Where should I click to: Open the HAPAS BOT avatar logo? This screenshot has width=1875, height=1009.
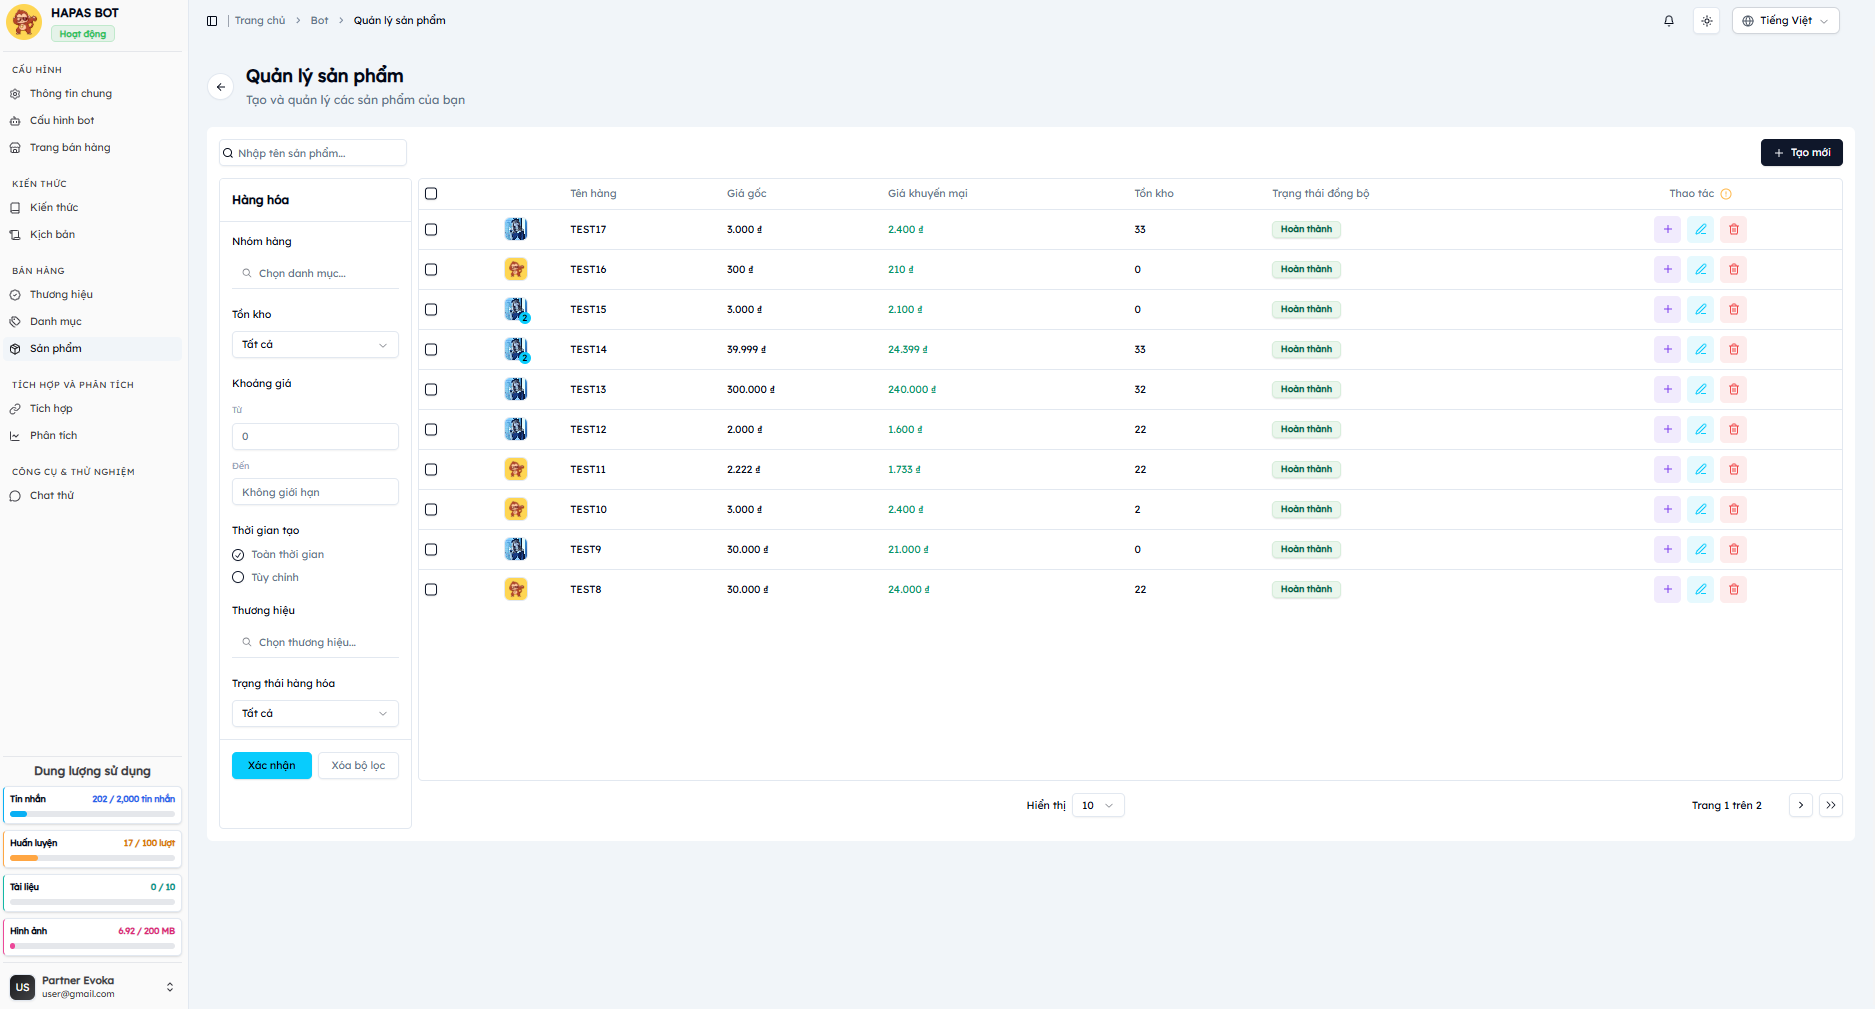pyautogui.click(x=24, y=22)
